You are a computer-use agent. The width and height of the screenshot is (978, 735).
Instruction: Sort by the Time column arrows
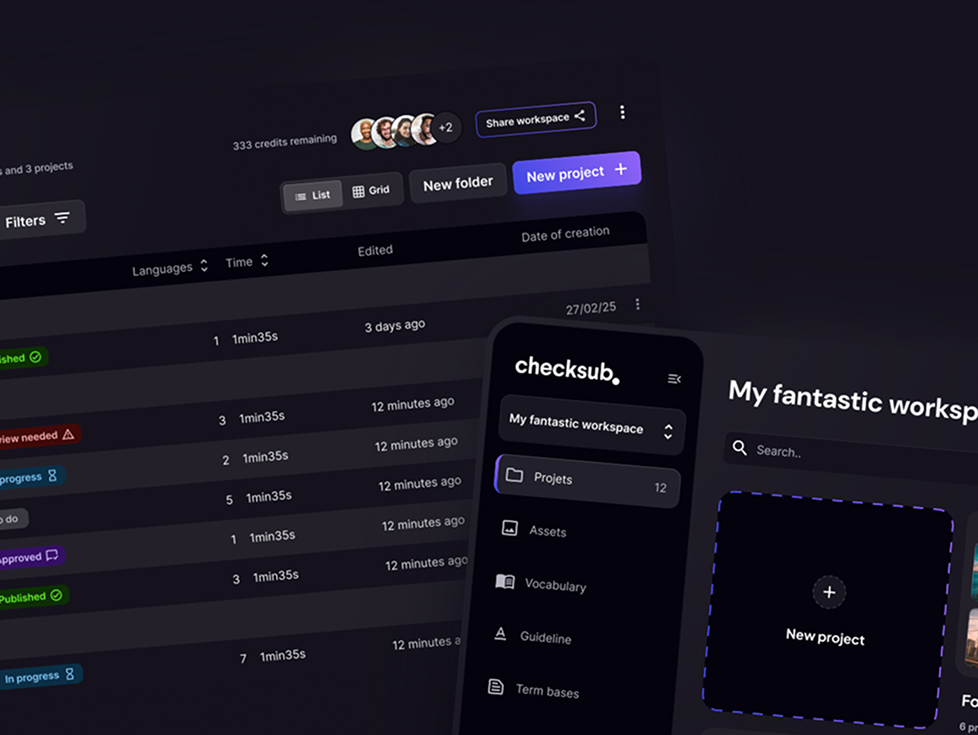[x=264, y=260]
